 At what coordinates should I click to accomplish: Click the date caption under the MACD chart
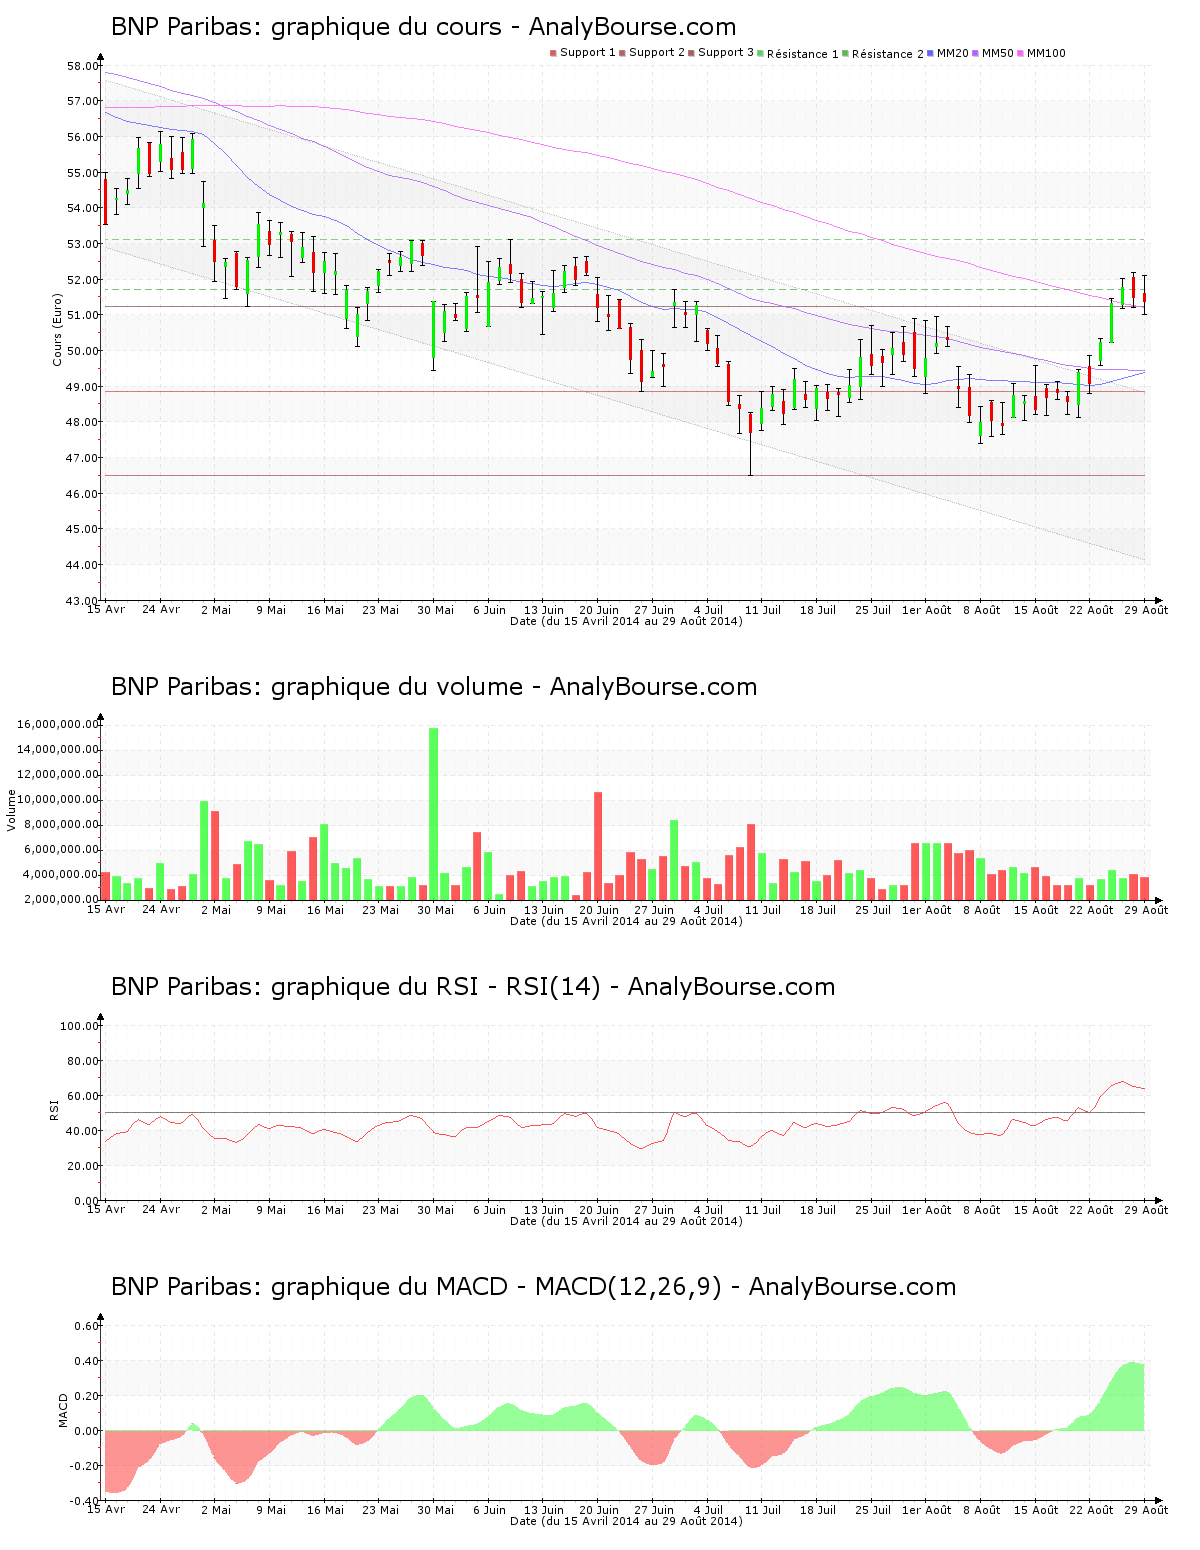pos(626,1521)
